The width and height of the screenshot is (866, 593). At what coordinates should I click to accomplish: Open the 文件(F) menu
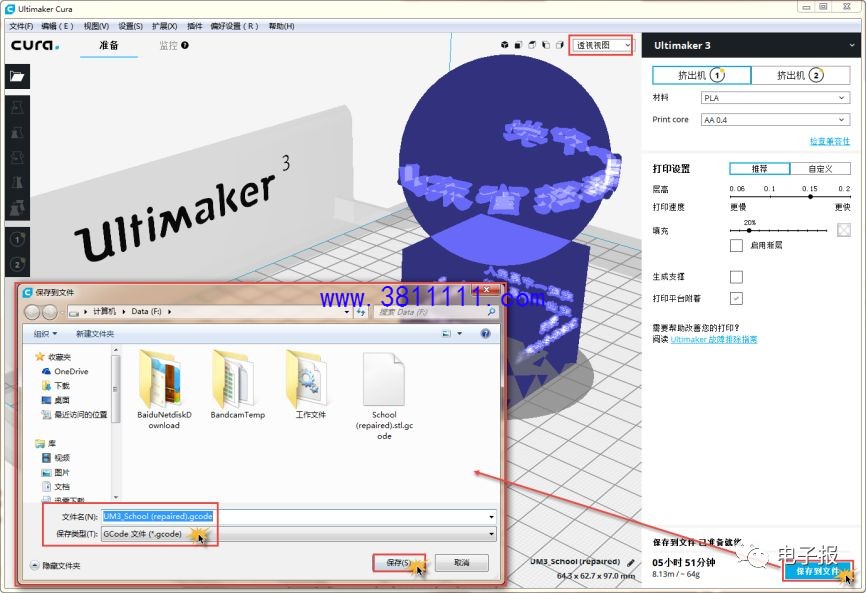(x=21, y=26)
